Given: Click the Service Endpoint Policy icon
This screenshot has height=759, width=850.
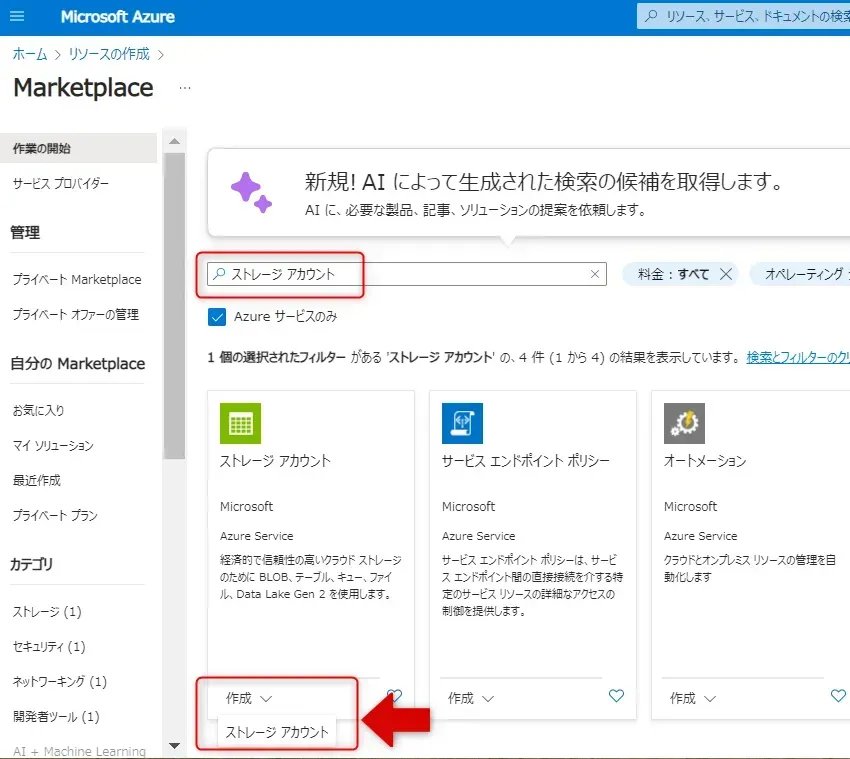Looking at the screenshot, I should click(x=462, y=423).
